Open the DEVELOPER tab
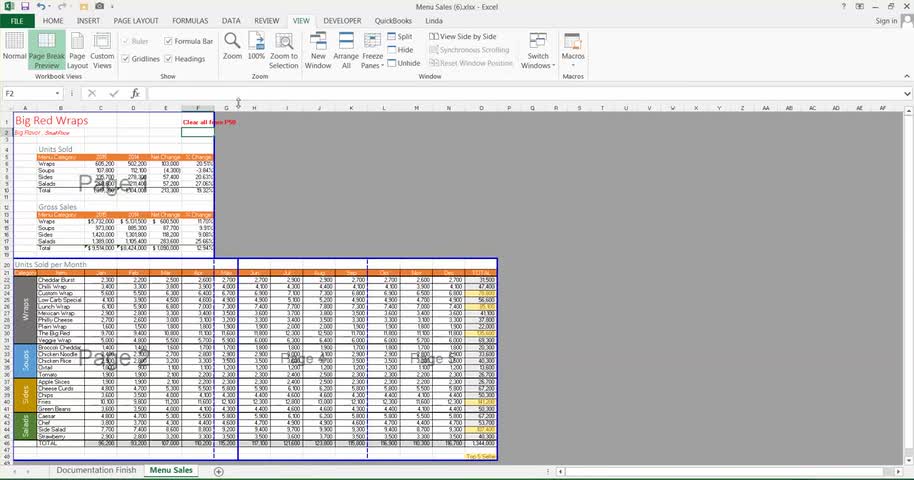Screen dimensions: 914x480 (x=342, y=21)
